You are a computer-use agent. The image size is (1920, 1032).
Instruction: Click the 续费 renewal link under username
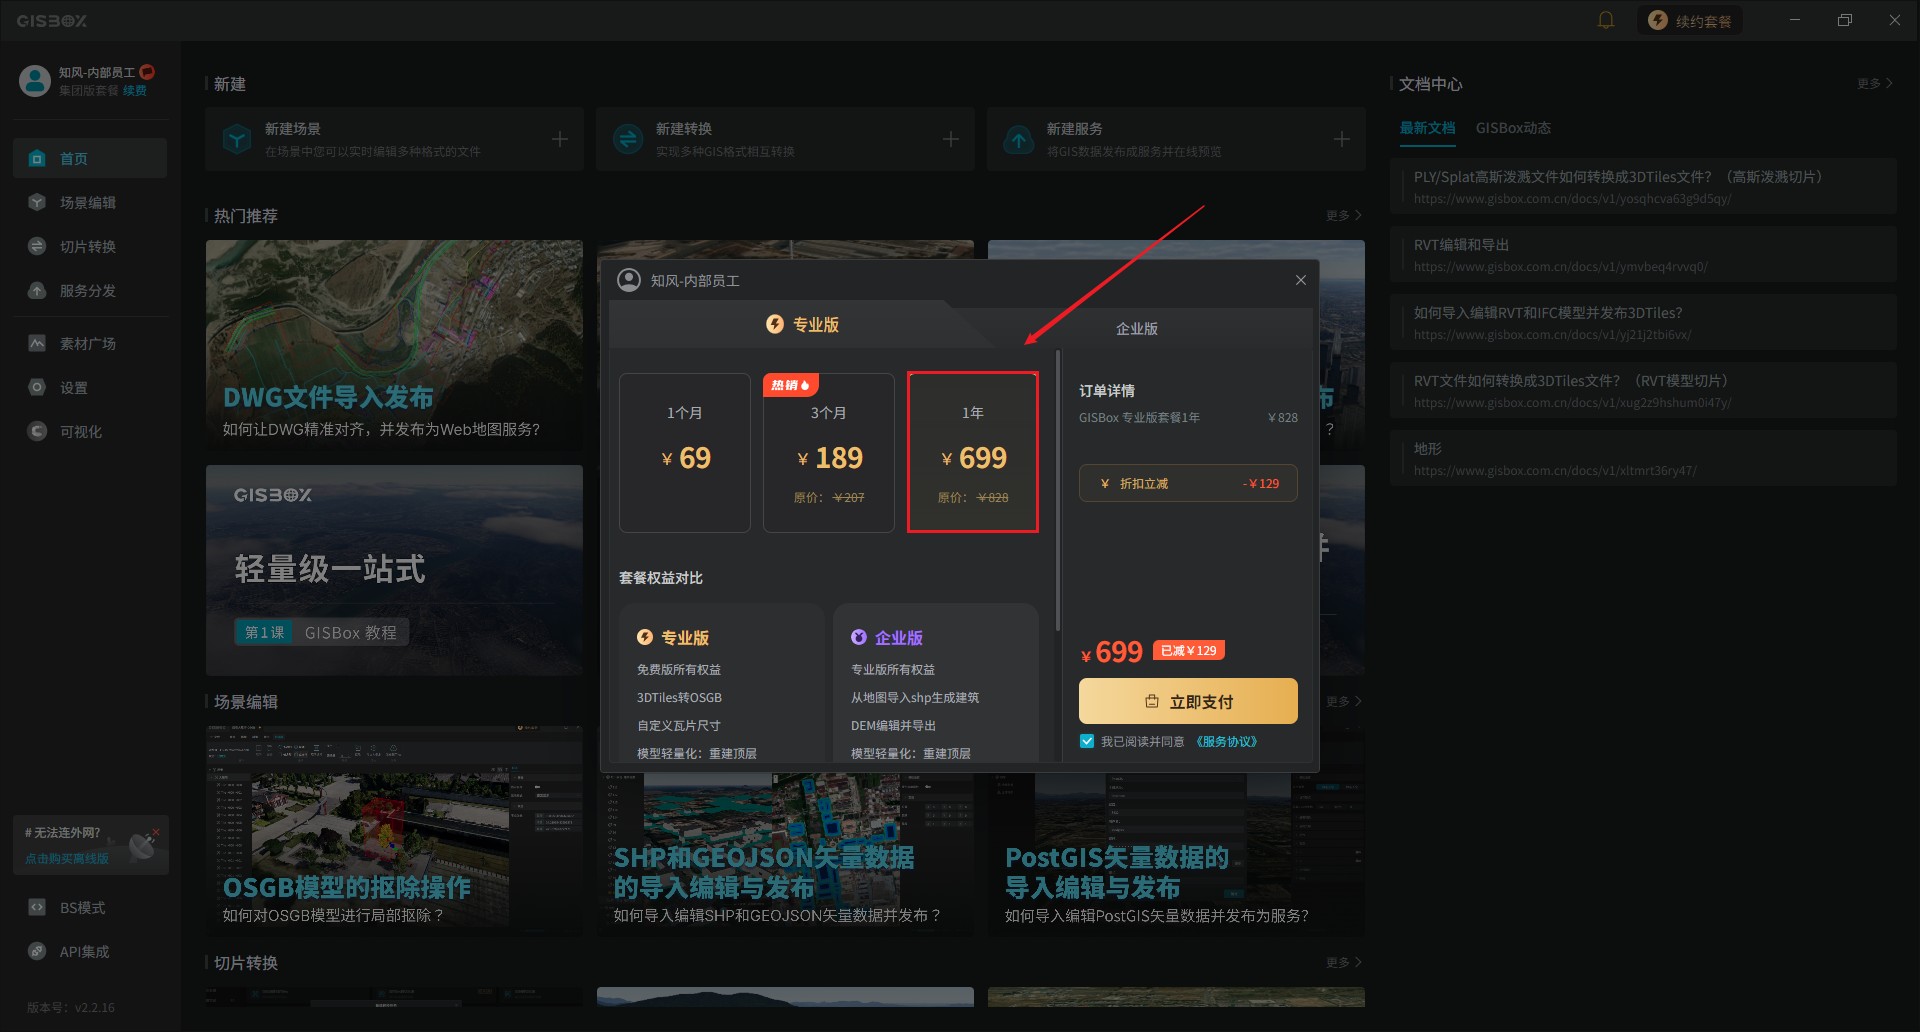pyautogui.click(x=135, y=91)
